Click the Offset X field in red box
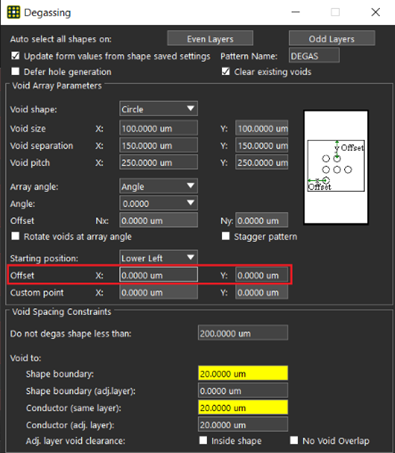The width and height of the screenshot is (395, 453). tap(158, 275)
